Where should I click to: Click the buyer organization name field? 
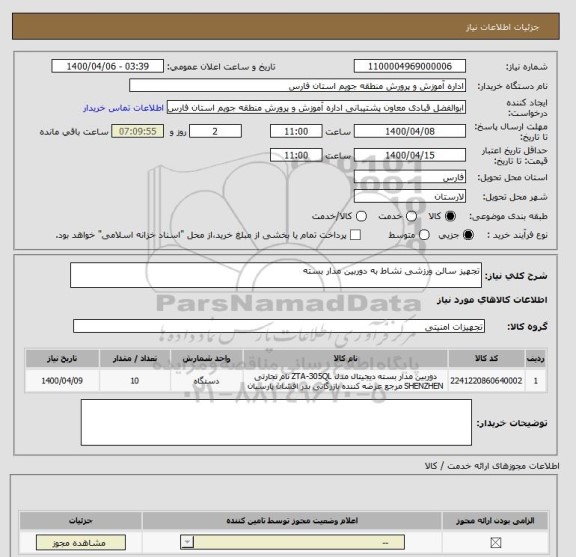[x=298, y=86]
